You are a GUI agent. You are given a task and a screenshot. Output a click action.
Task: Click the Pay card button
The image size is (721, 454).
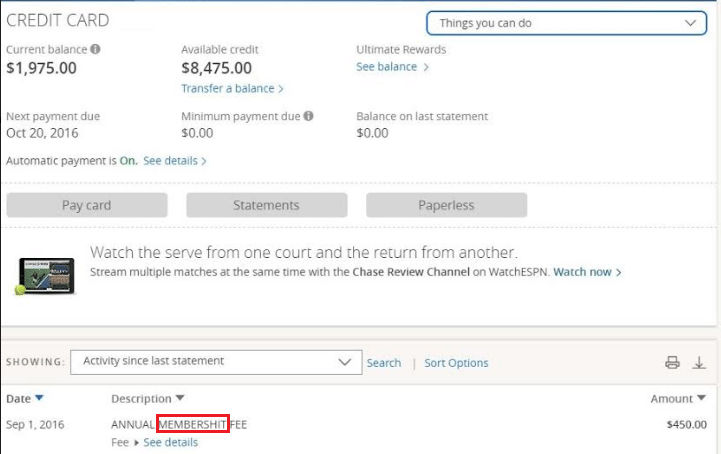pos(87,205)
